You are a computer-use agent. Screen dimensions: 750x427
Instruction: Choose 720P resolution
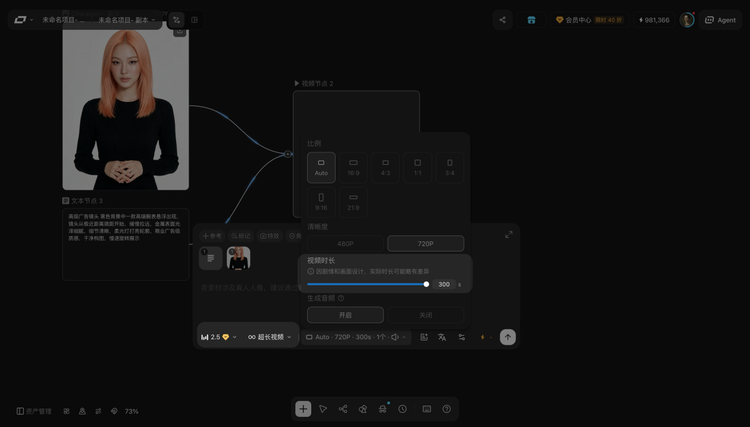pos(426,243)
